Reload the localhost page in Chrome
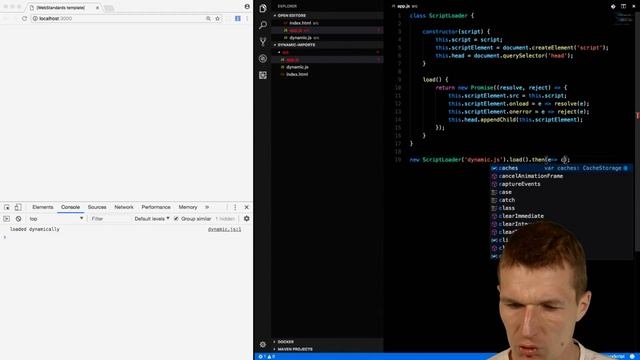Viewport: 640px width, 360px height. 24,18
